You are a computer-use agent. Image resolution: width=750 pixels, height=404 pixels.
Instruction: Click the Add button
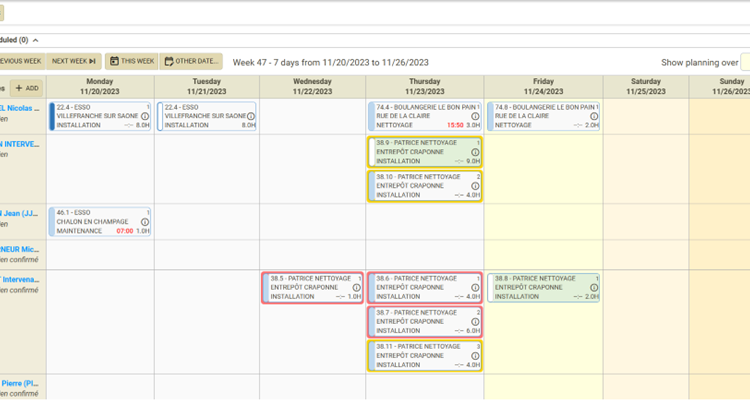(26, 88)
